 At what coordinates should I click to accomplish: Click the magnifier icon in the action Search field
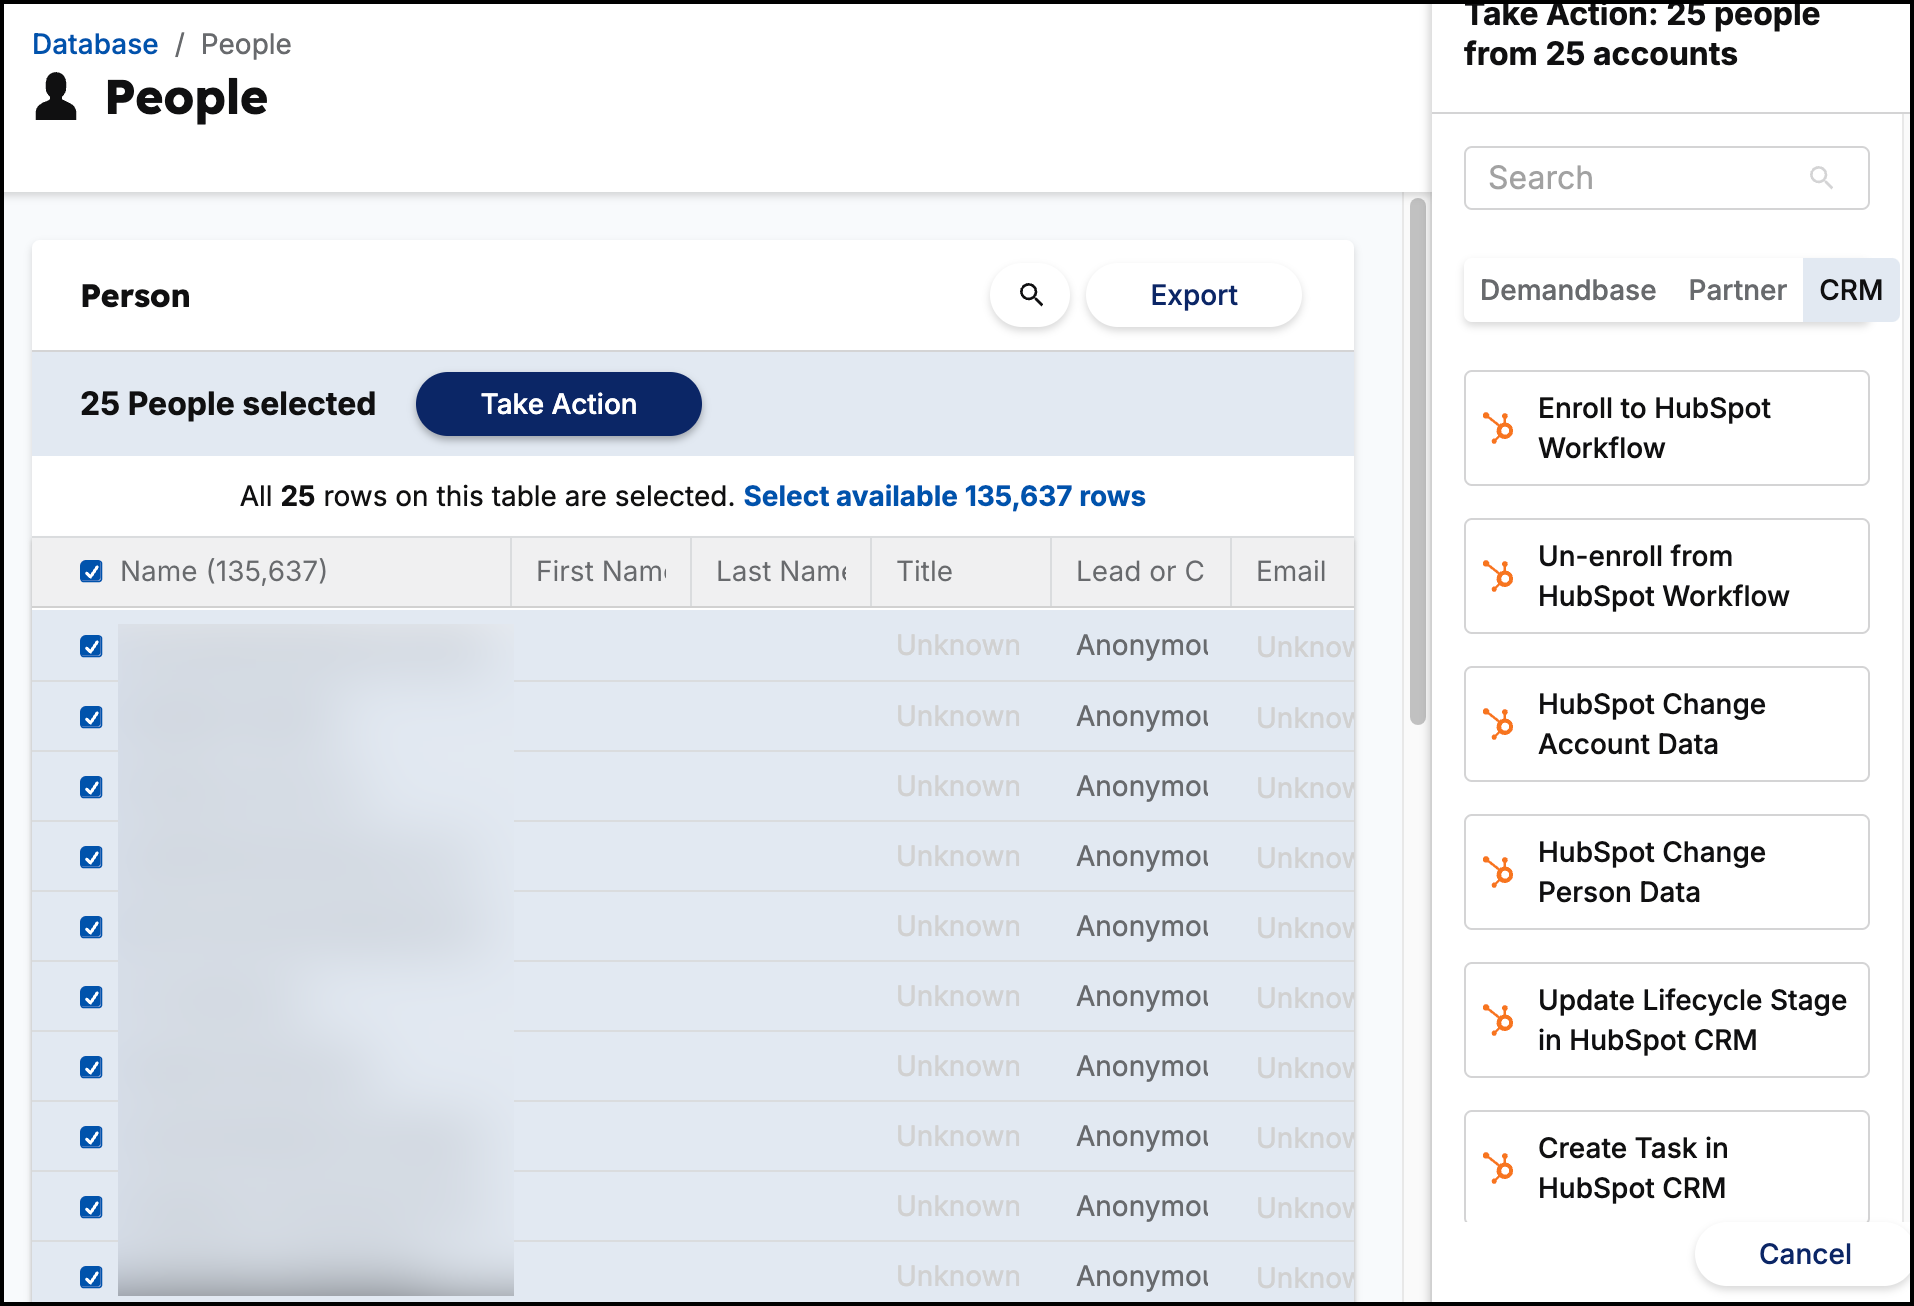click(x=1821, y=178)
